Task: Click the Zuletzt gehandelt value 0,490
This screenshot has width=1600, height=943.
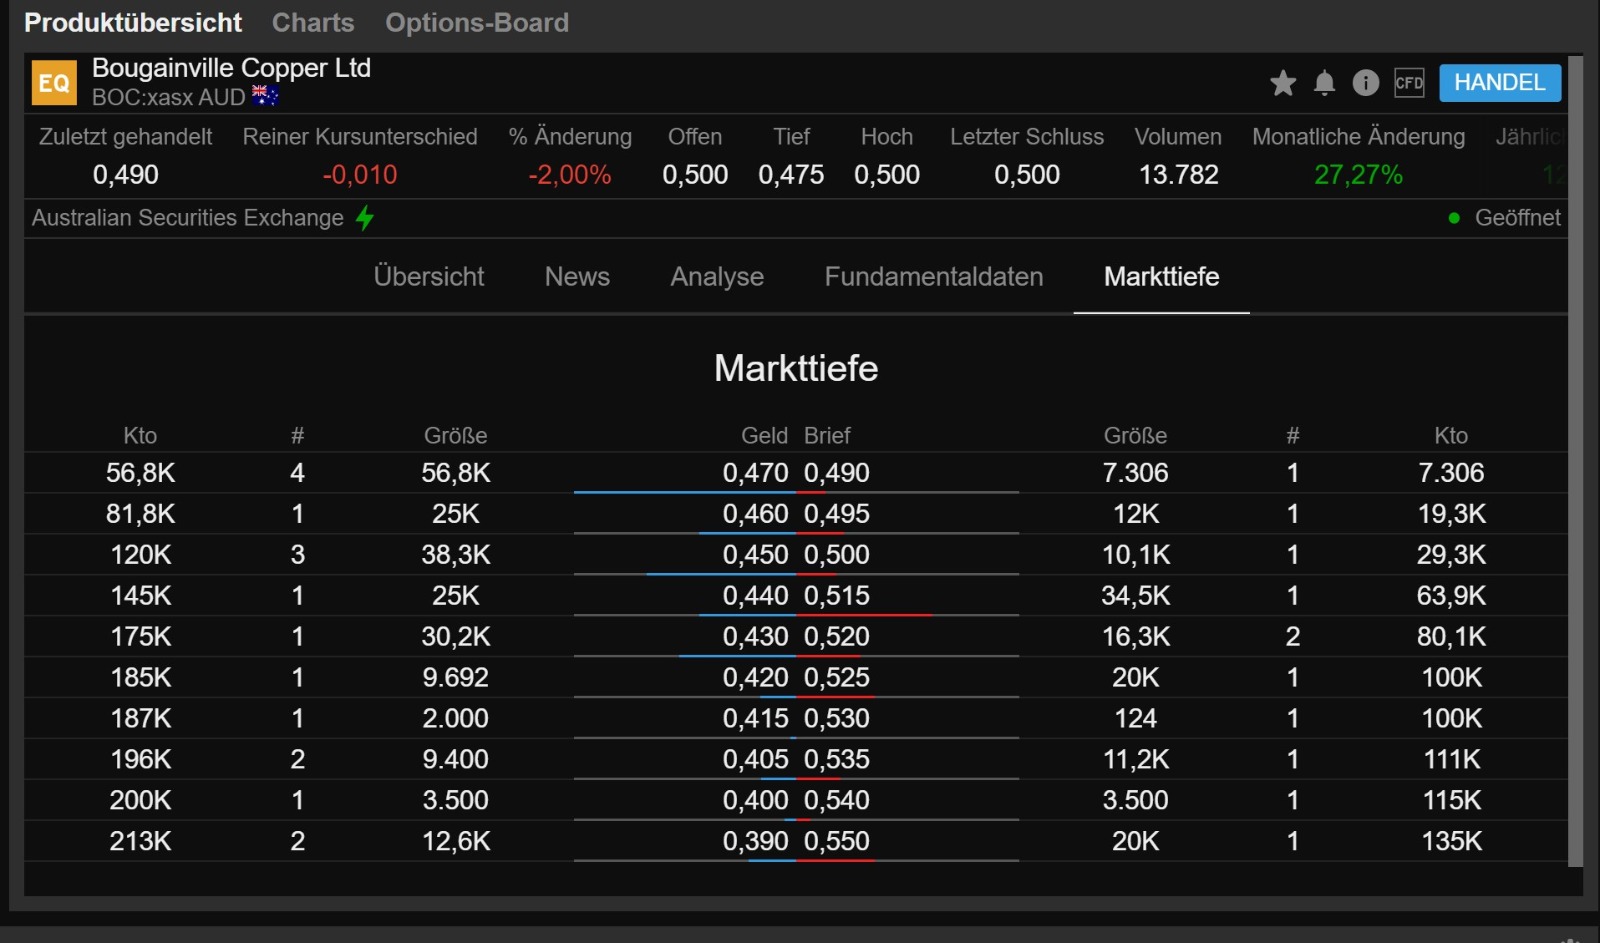Action: coord(126,175)
